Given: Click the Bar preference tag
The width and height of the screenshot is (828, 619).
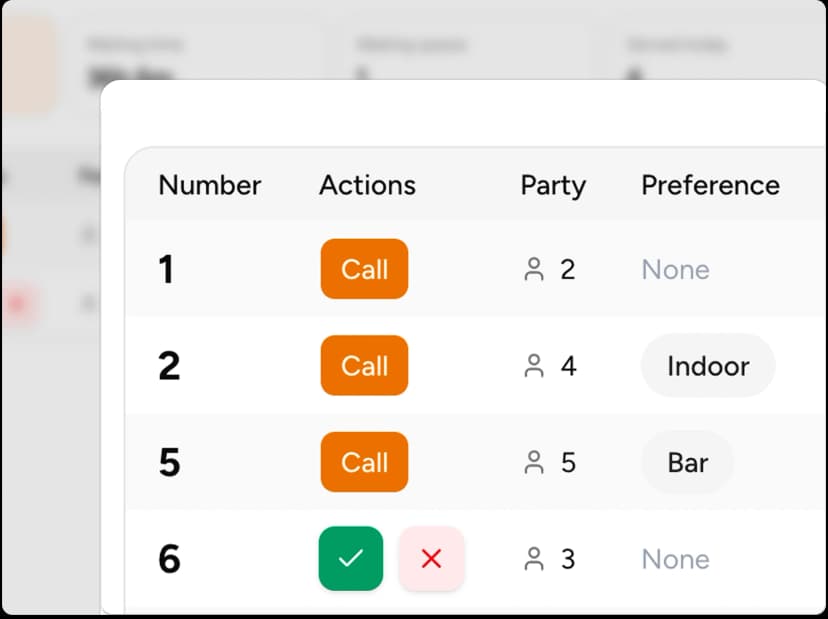Looking at the screenshot, I should pos(687,463).
